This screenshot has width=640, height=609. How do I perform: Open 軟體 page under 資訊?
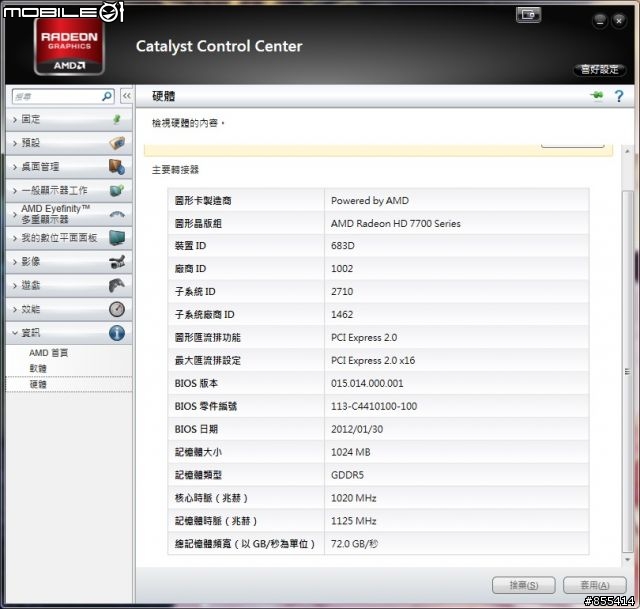click(38, 368)
